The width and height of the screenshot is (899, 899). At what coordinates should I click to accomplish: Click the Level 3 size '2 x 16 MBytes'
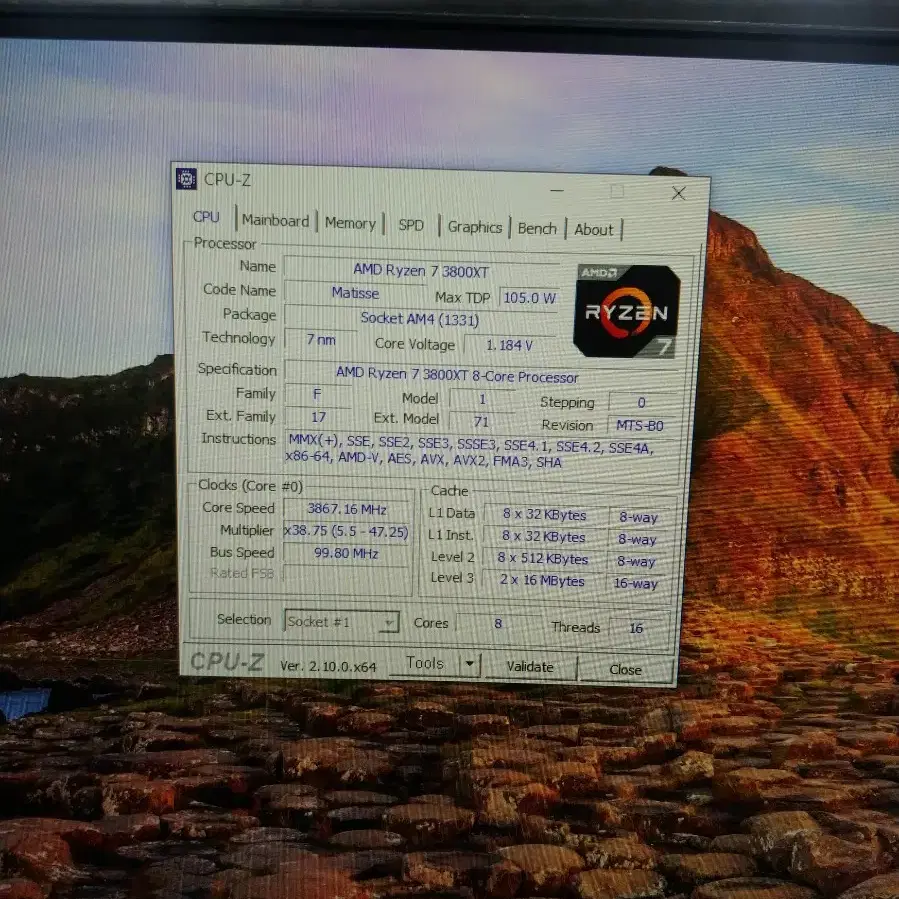click(x=542, y=580)
